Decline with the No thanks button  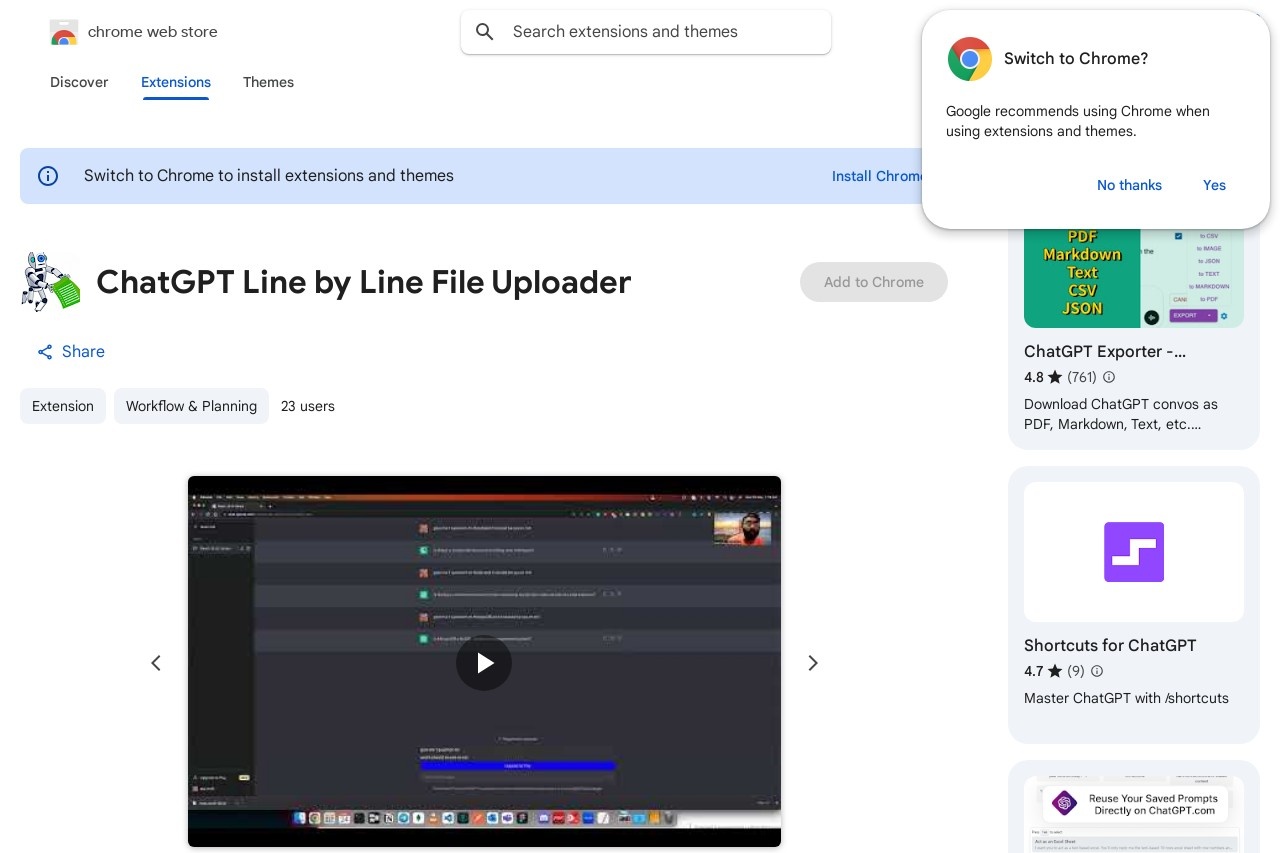coord(1129,185)
